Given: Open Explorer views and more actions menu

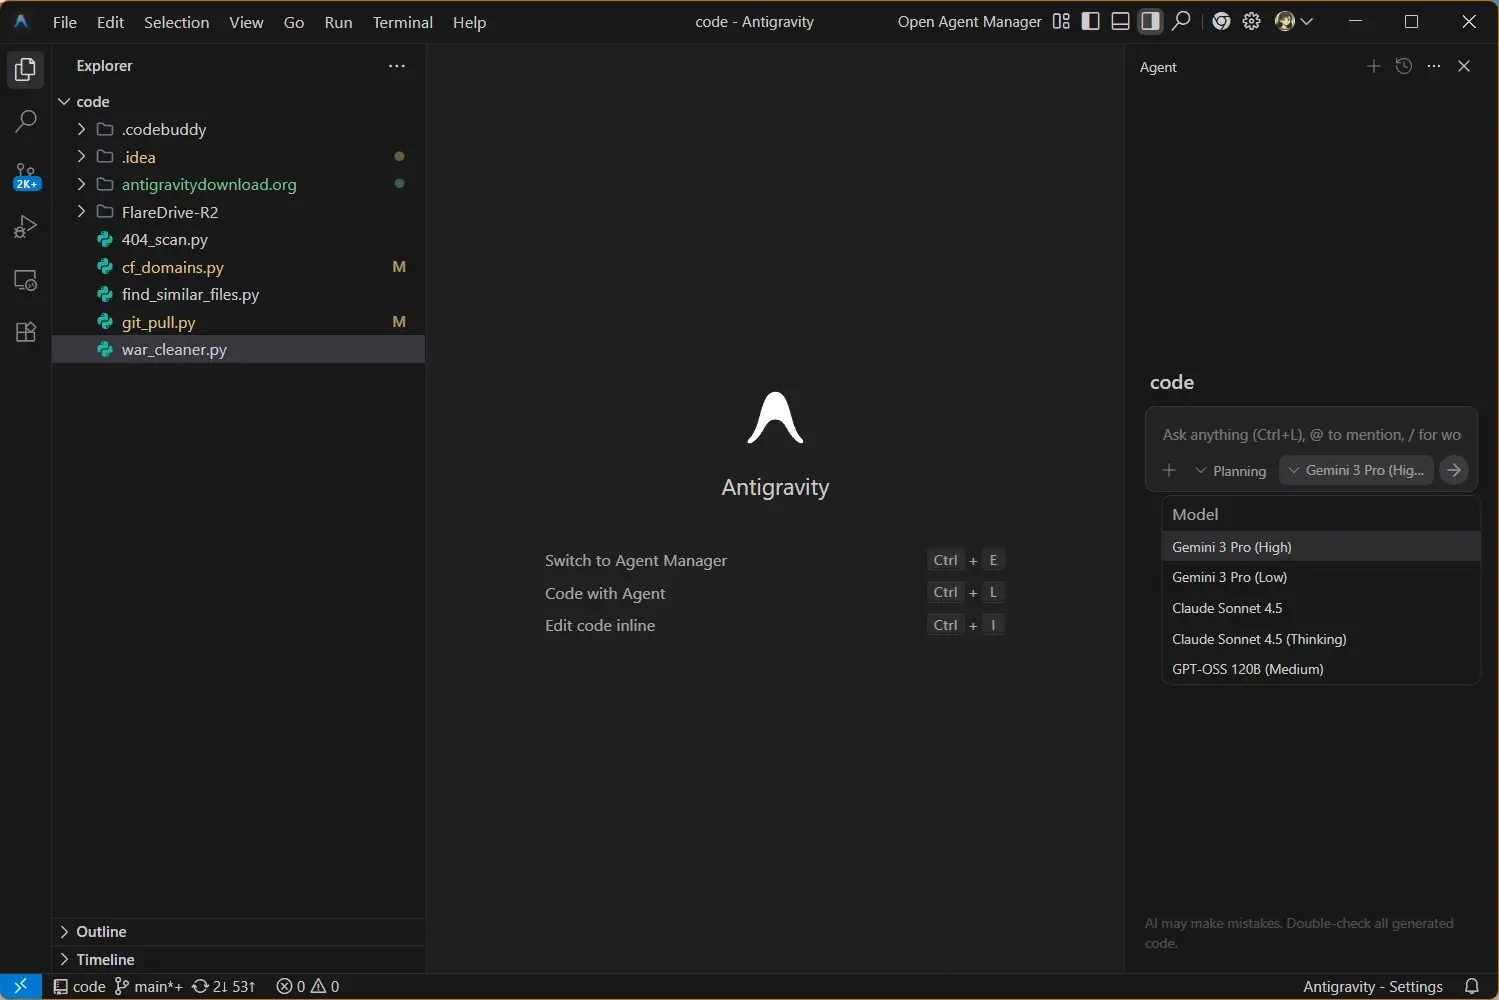Looking at the screenshot, I should [x=397, y=66].
